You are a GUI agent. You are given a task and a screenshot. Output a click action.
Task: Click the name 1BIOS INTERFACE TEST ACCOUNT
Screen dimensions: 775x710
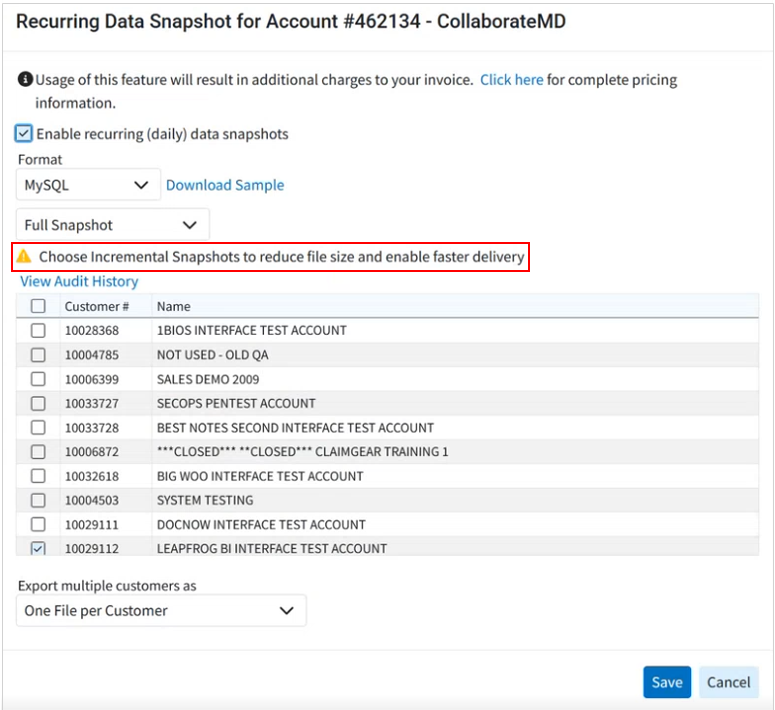[x=252, y=330]
